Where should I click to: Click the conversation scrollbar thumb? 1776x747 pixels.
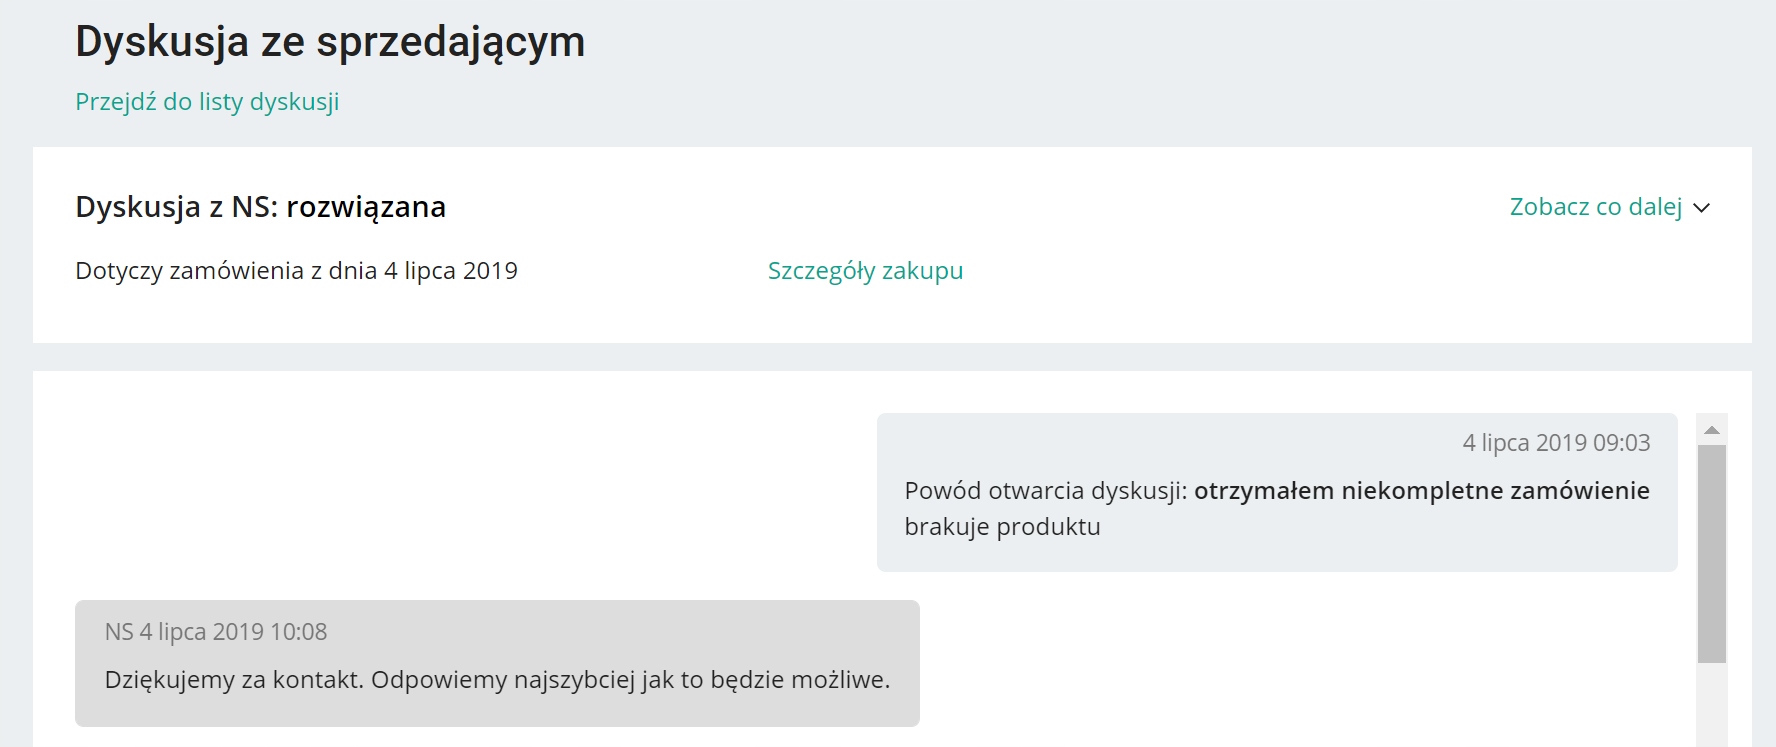point(1712,553)
